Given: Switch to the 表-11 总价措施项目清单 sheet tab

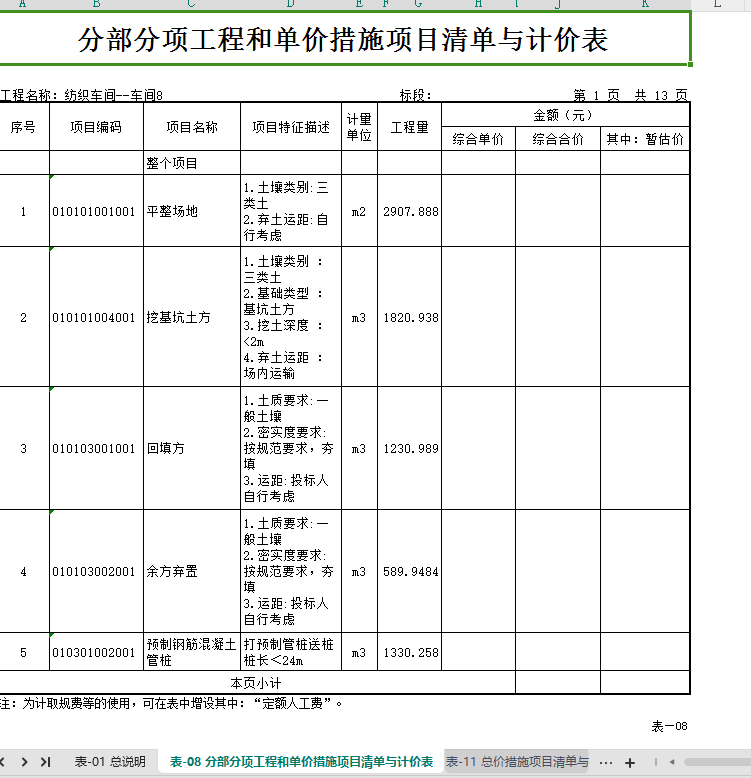Looking at the screenshot, I should click(x=517, y=762).
